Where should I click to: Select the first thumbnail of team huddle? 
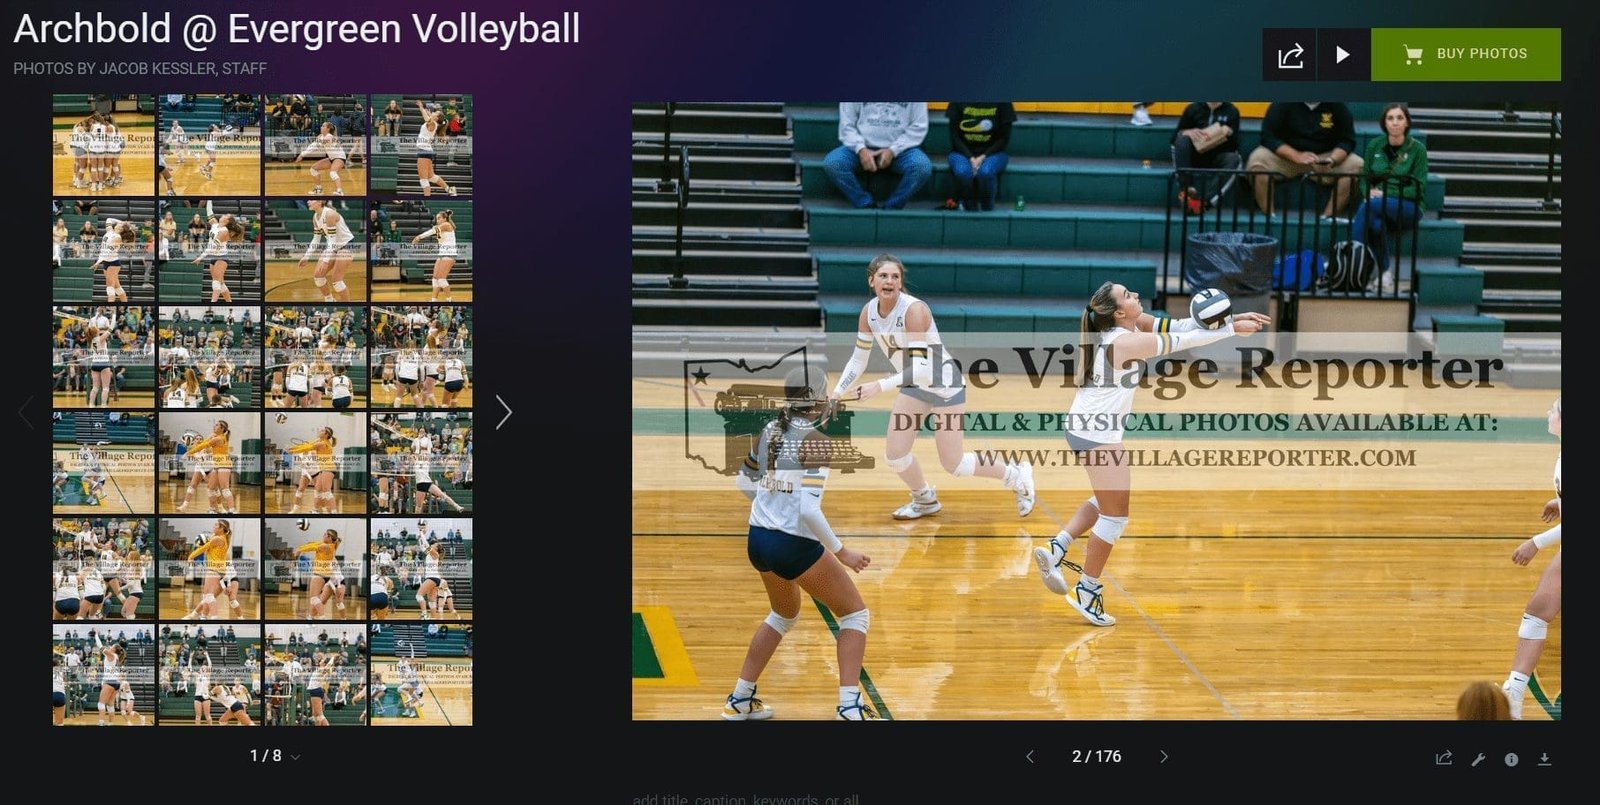tap(103, 145)
